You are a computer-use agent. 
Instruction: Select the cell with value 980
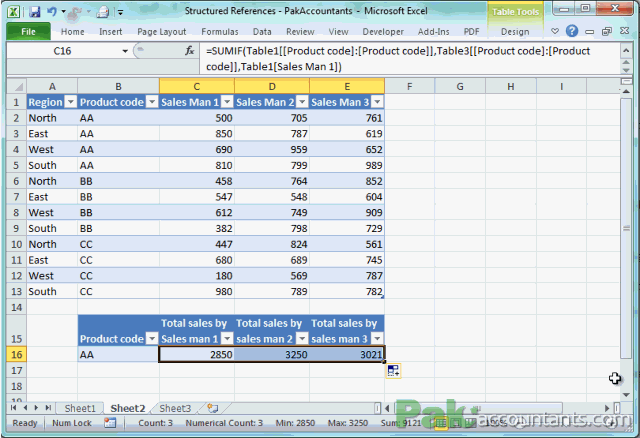197,291
